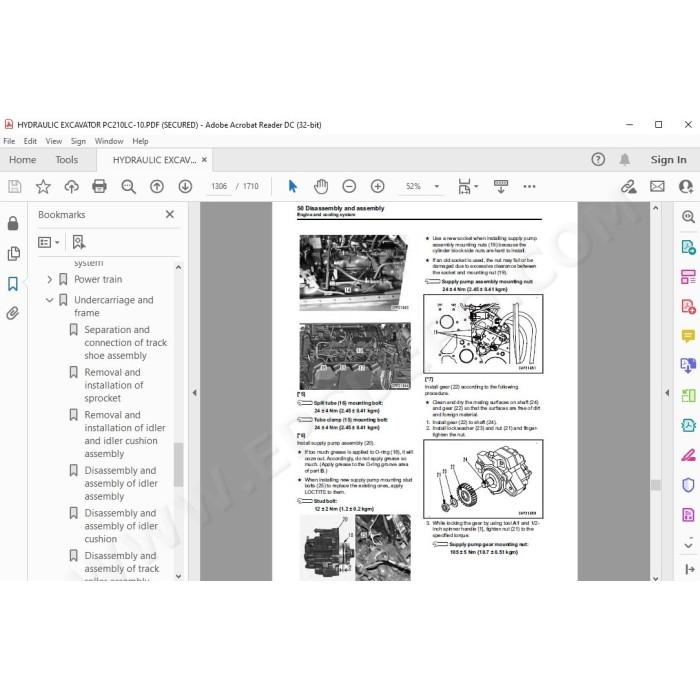Add document to starred favorites
Viewport: 700px width, 700px height.
(x=43, y=186)
